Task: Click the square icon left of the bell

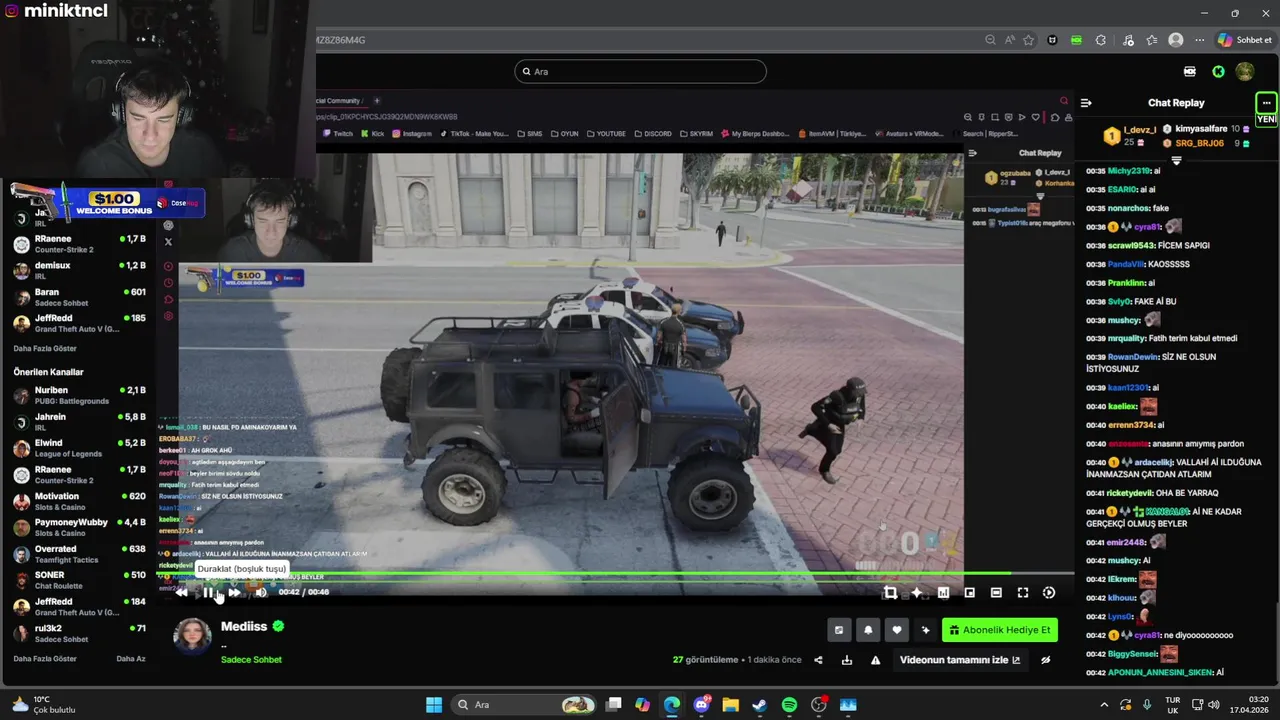Action: tap(839, 630)
